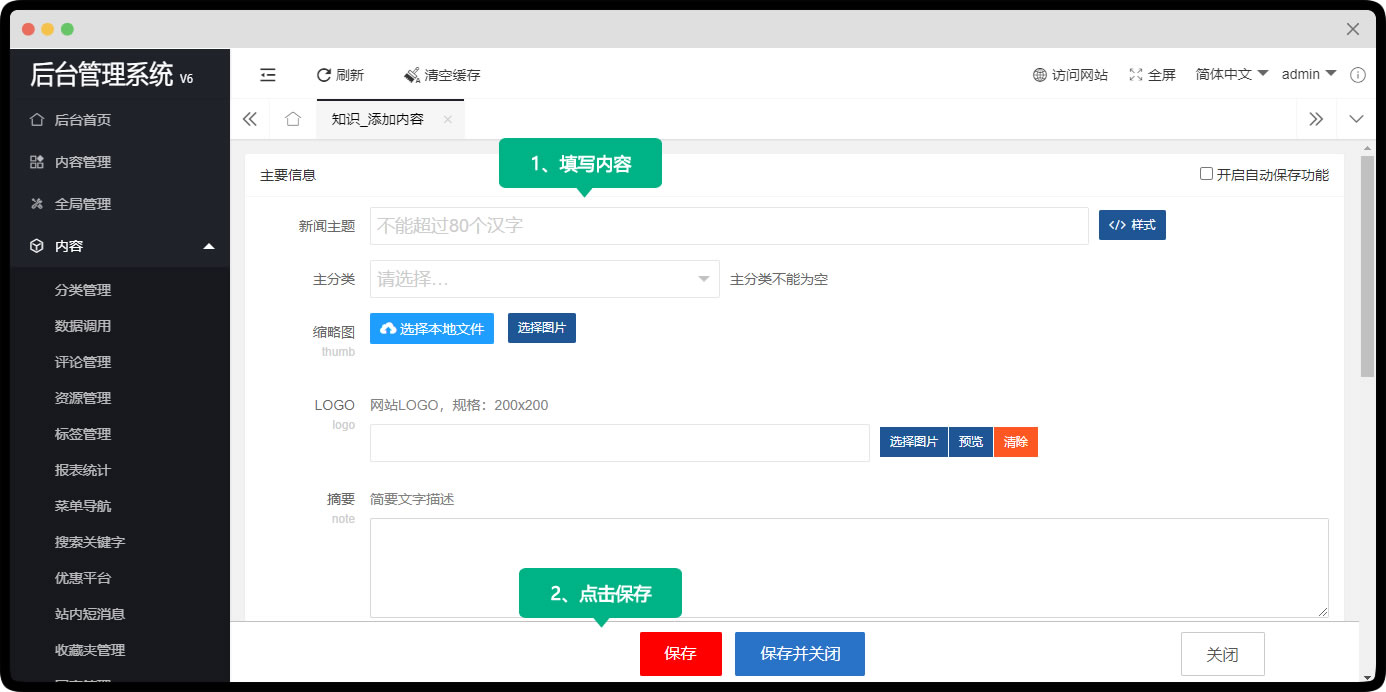Image resolution: width=1386 pixels, height=692 pixels.
Task: Click the red 保存 button
Action: (x=680, y=654)
